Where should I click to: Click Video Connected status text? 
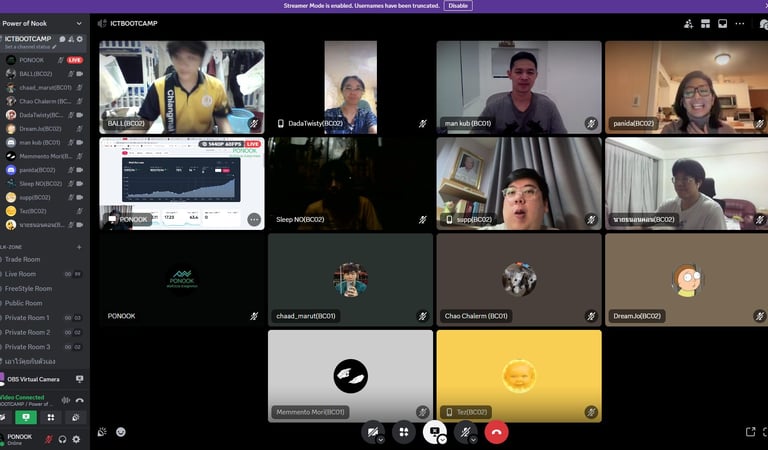[22, 397]
